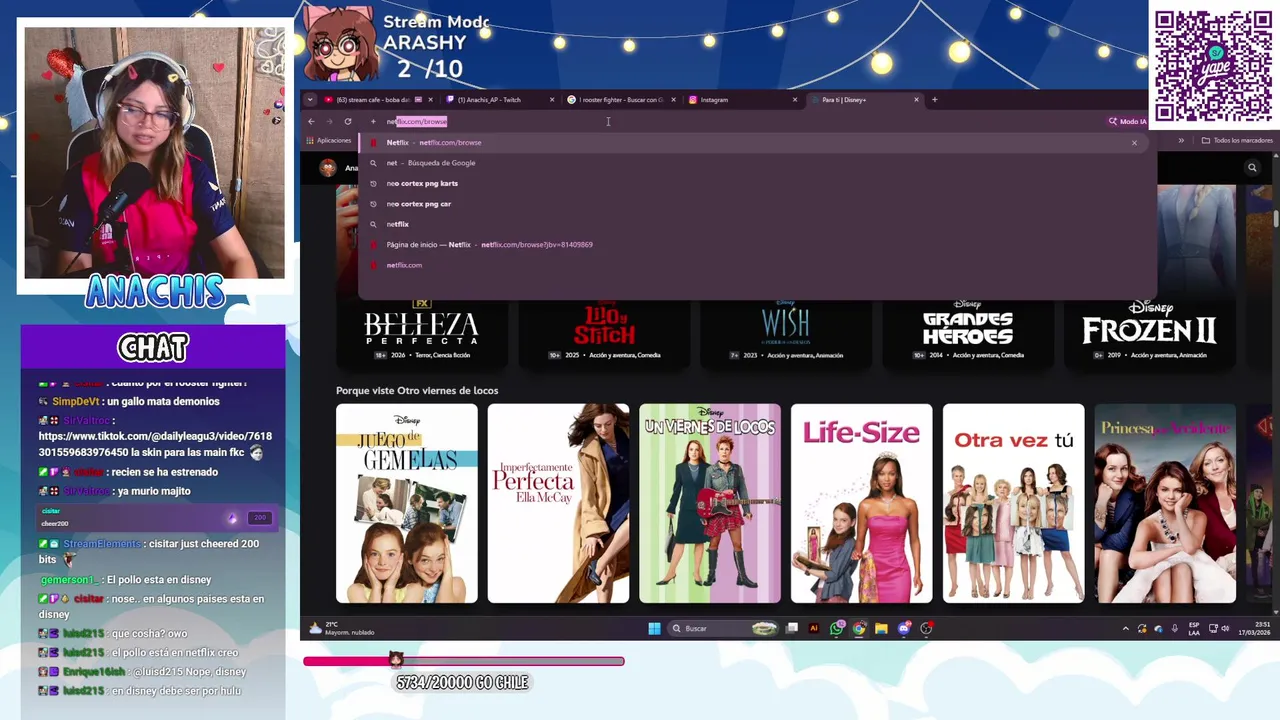Click the address bar showing netflix.com/browse
Viewport: 1280px width, 720px height.
(730, 121)
